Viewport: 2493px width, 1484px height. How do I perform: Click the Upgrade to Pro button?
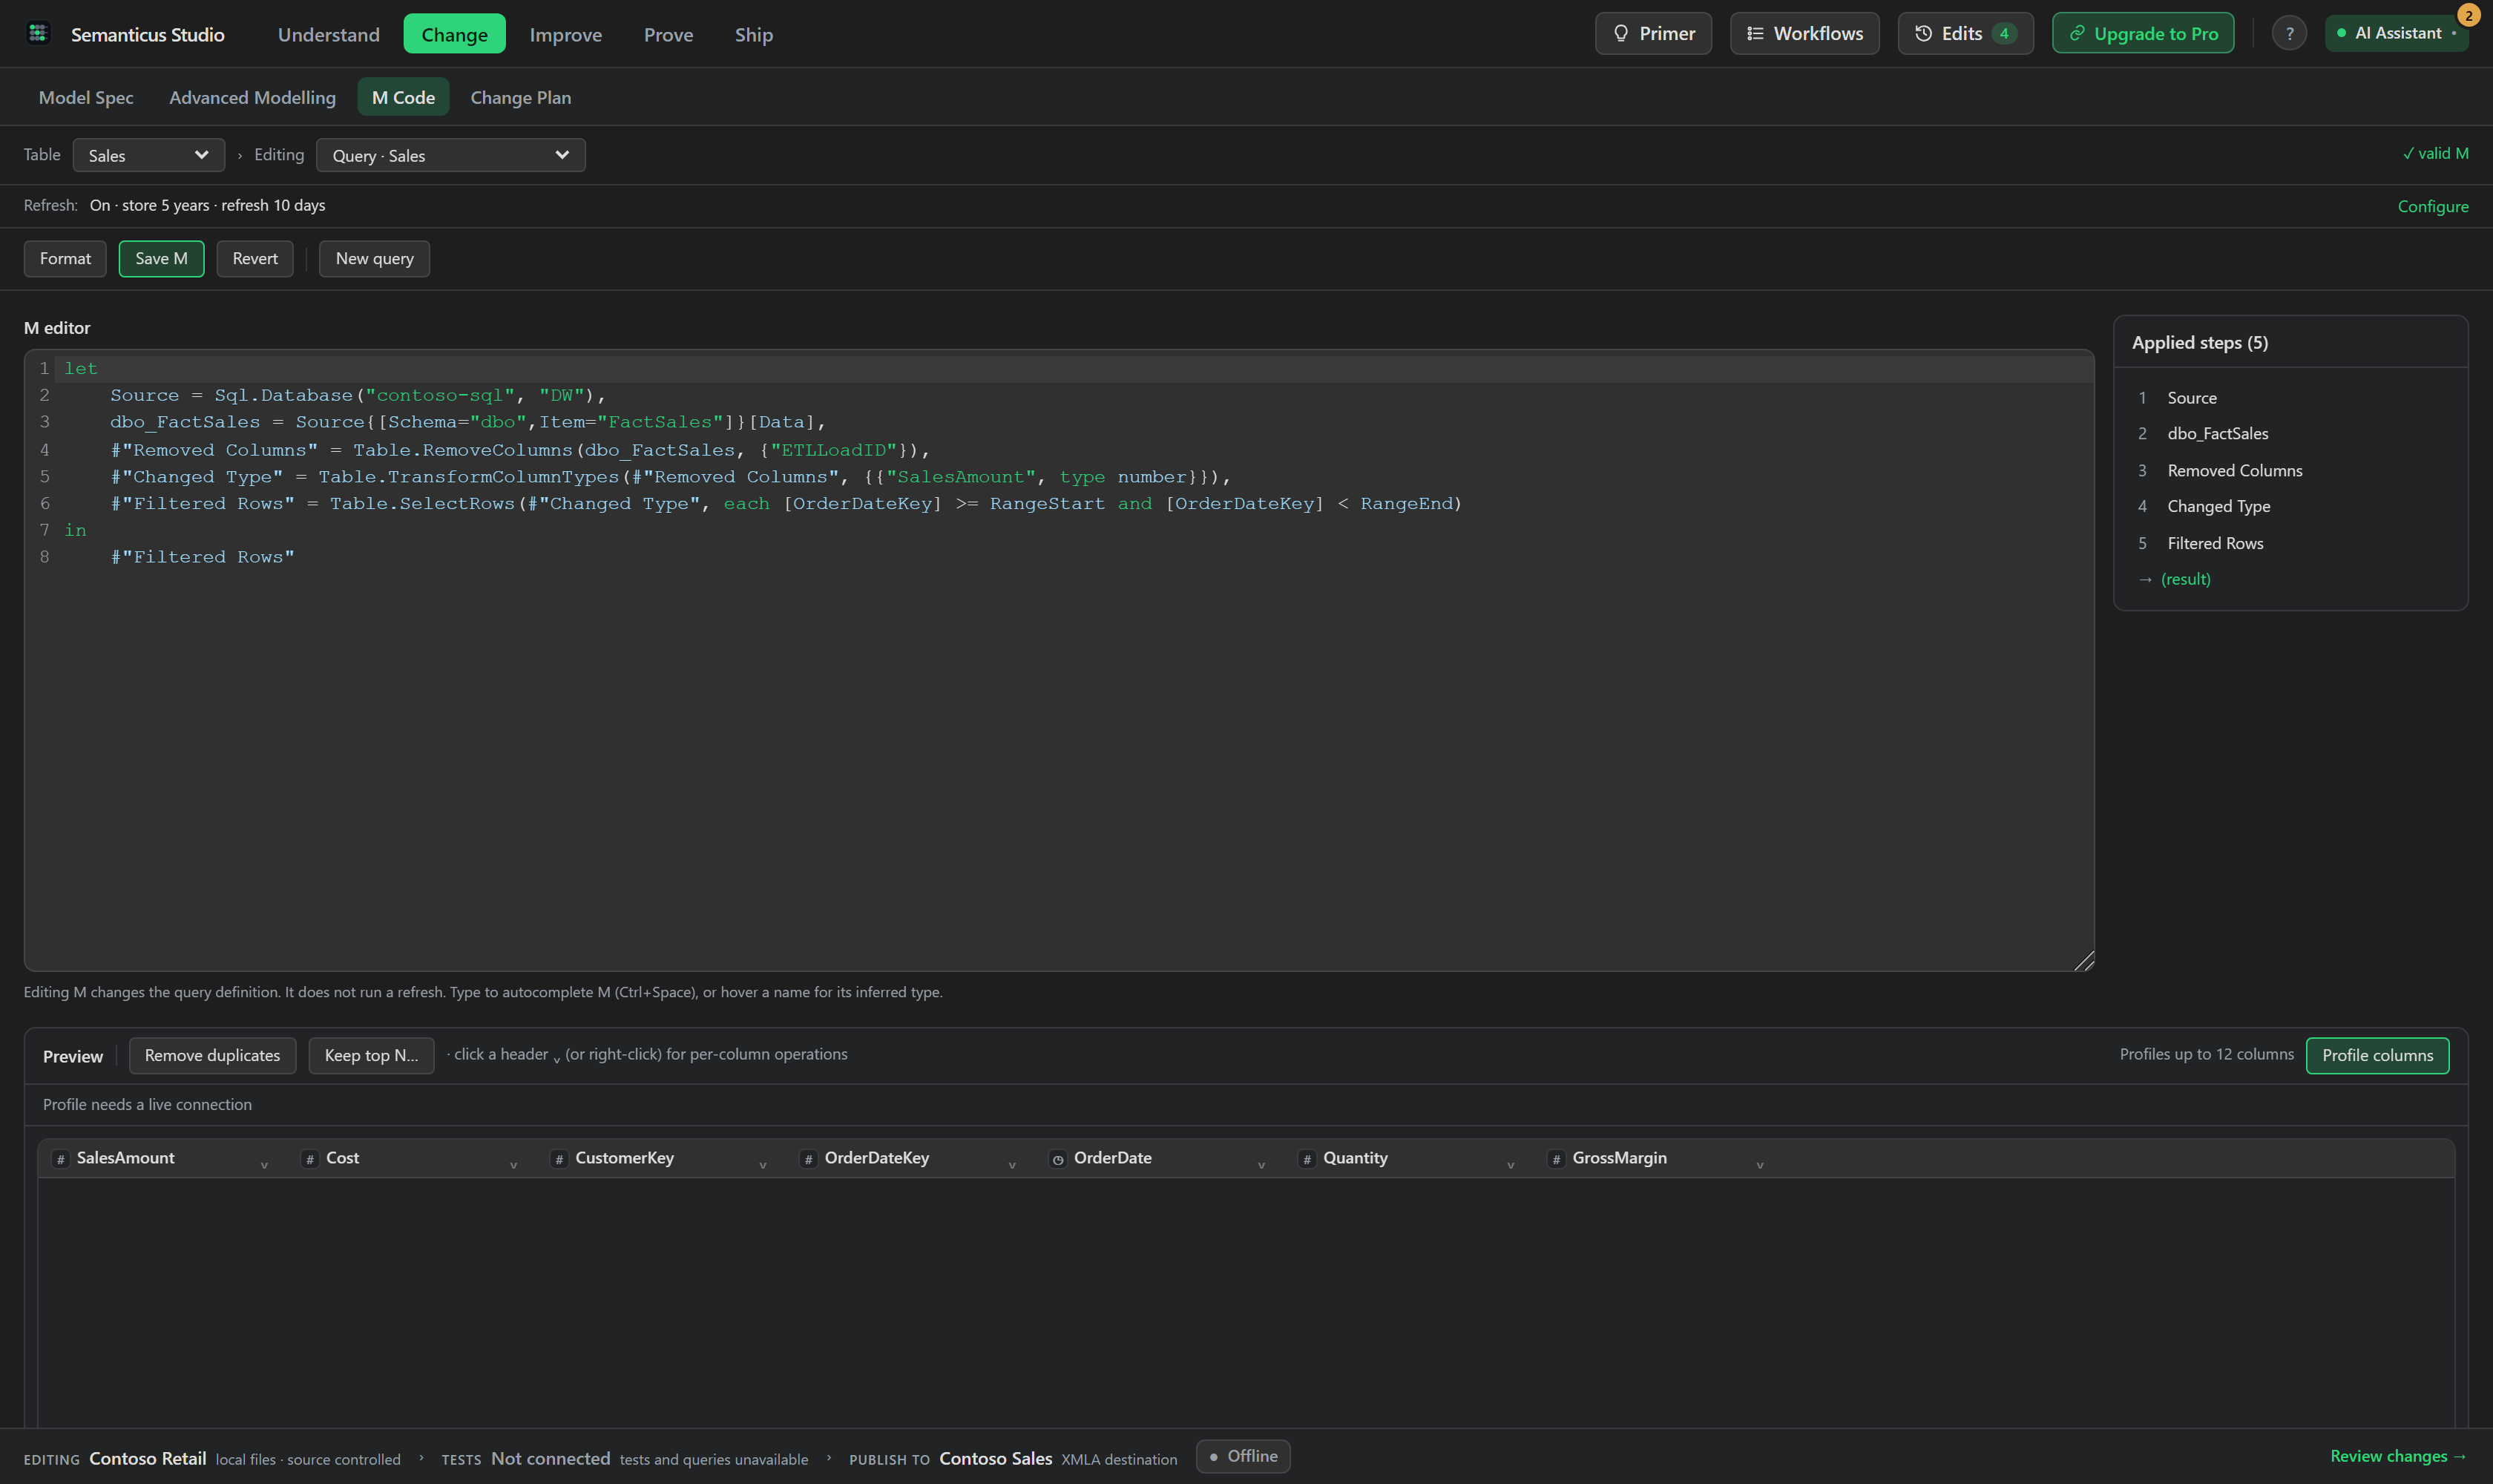pyautogui.click(x=2143, y=33)
